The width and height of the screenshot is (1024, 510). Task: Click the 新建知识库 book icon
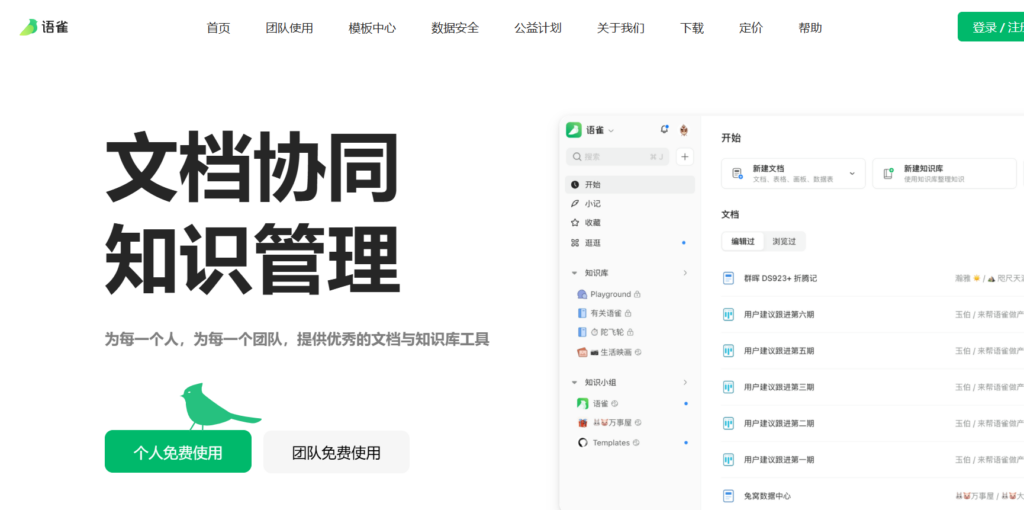point(888,174)
